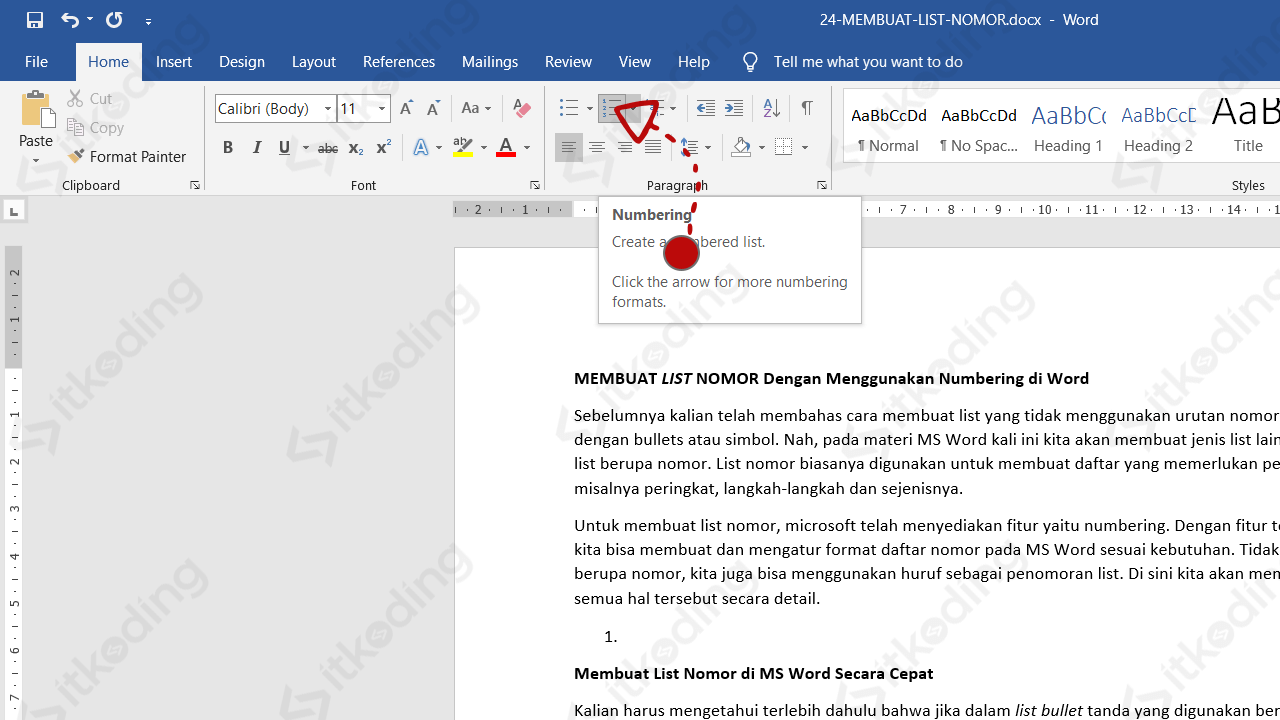Screen dimensions: 1280x720
Task: Justify the paragraph text
Action: point(653,147)
